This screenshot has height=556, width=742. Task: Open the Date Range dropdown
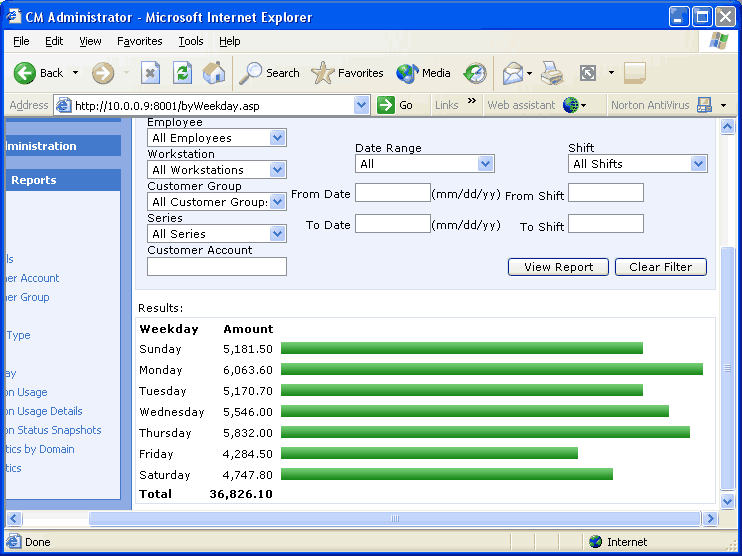click(x=485, y=164)
